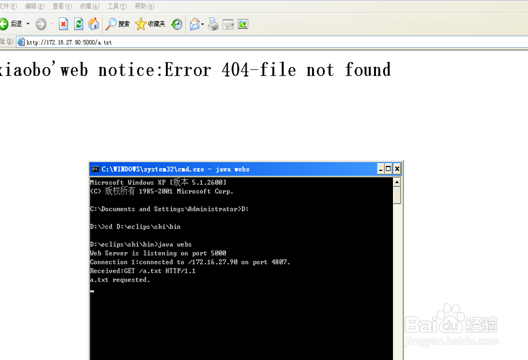
Task: Click the Mail envelope icon
Action: point(195,24)
